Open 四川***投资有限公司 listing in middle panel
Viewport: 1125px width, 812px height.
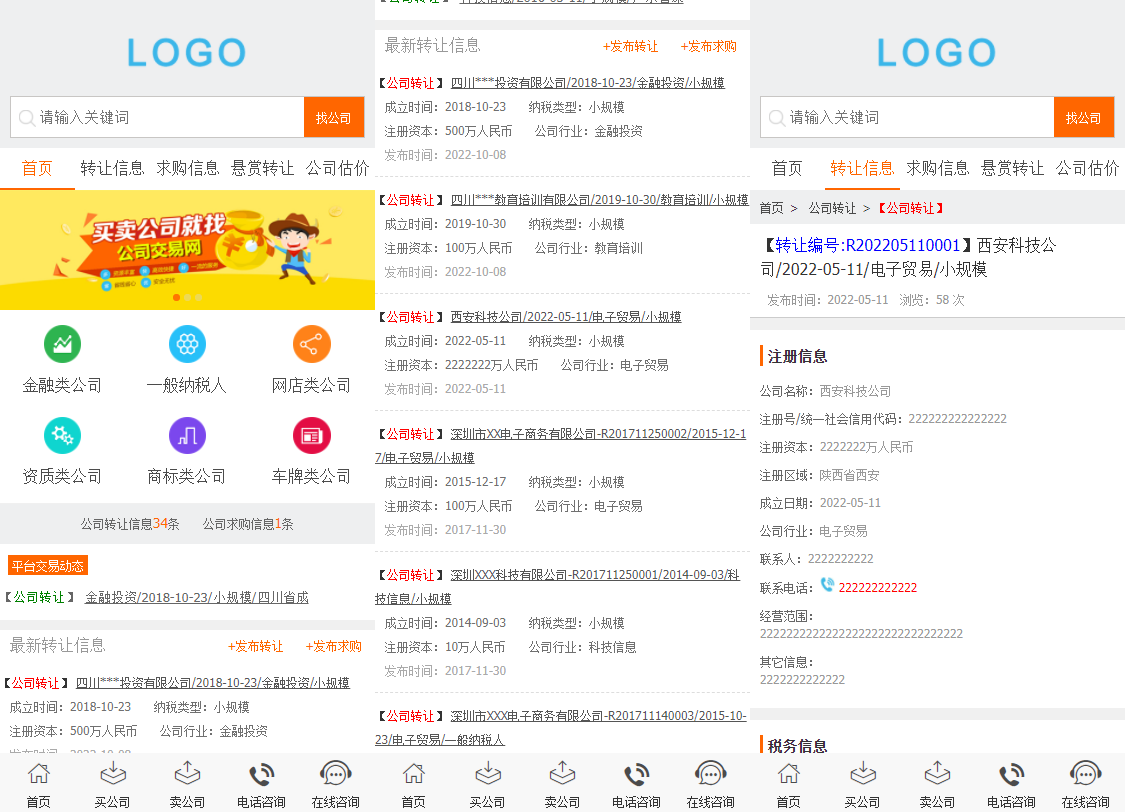[x=588, y=83]
